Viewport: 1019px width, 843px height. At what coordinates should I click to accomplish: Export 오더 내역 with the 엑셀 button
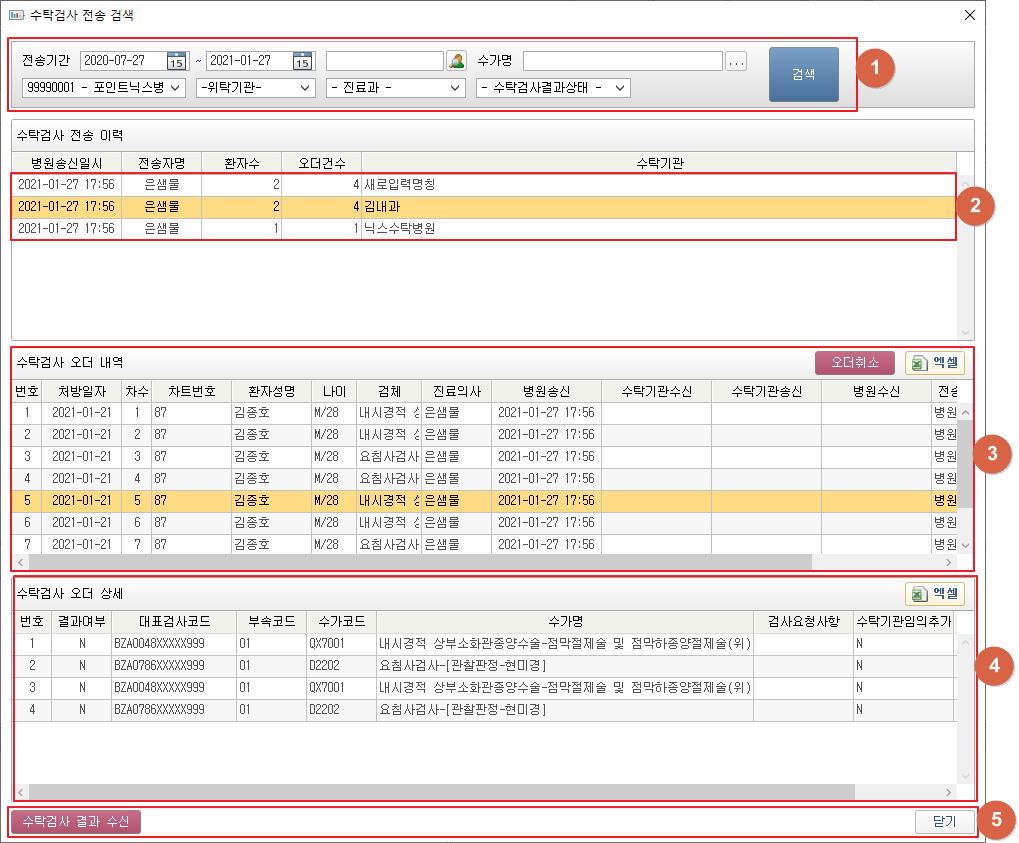point(935,363)
